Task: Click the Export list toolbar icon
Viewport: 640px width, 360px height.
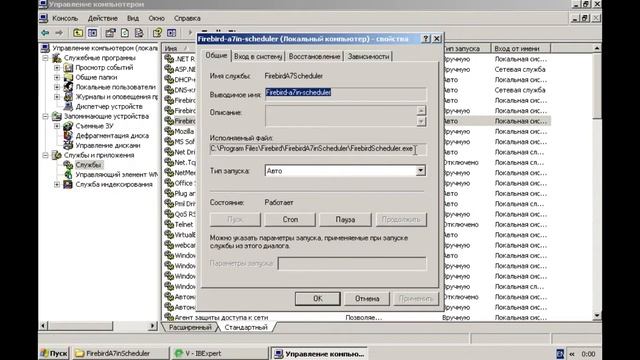Action: click(139, 33)
